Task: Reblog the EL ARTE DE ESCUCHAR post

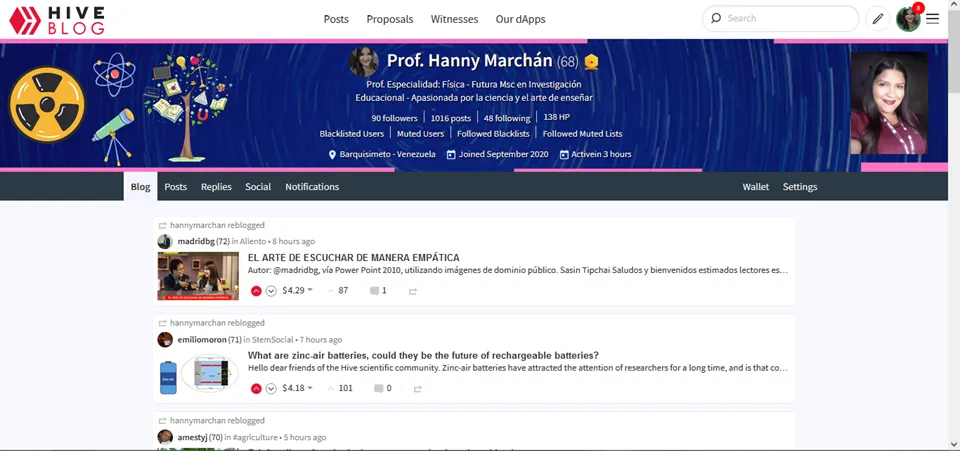Action: [x=413, y=291]
